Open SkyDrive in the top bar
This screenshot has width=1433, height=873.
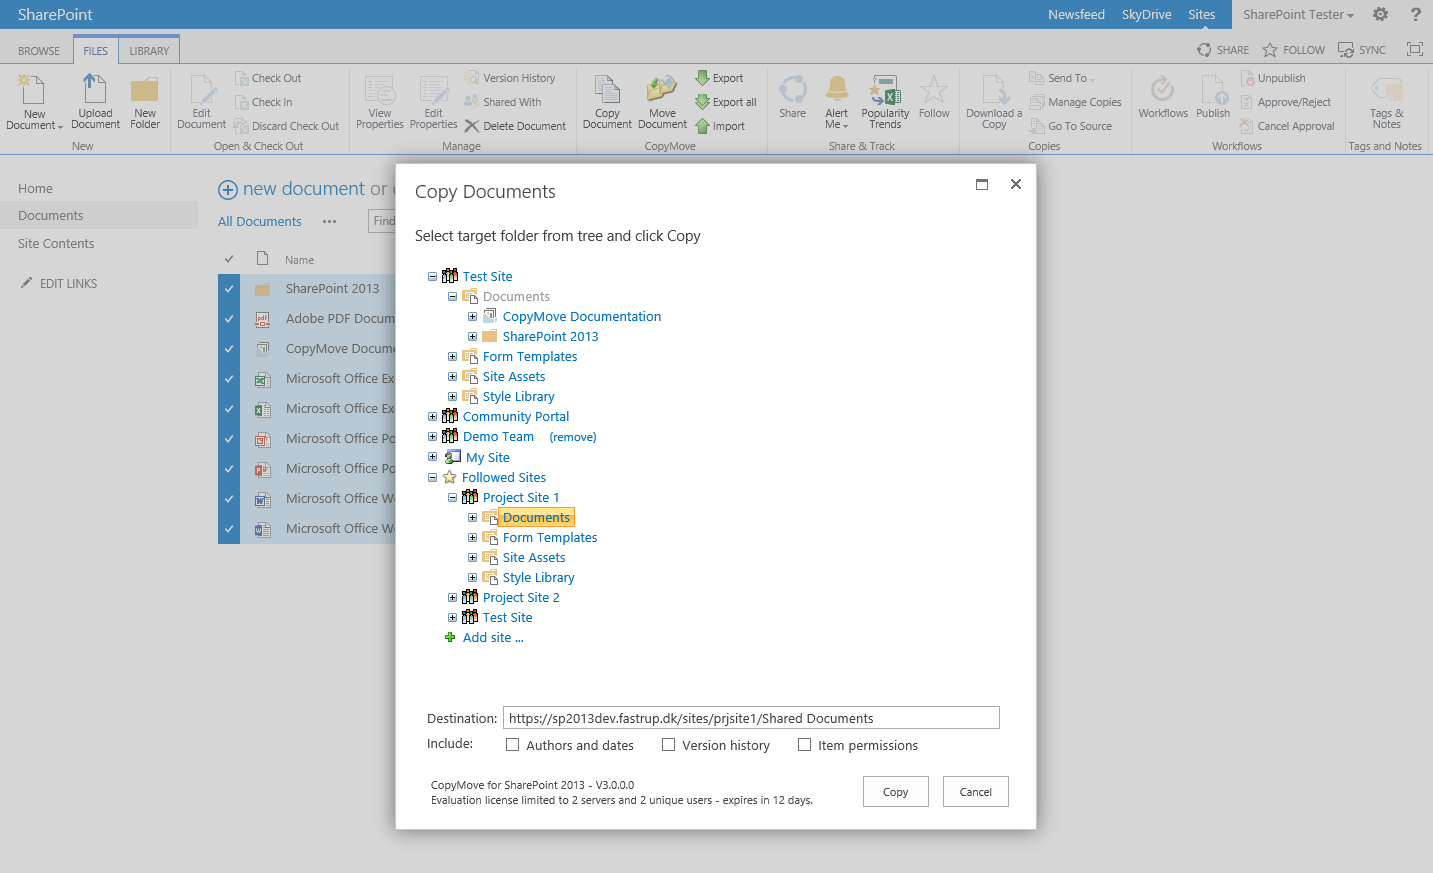[x=1146, y=14]
